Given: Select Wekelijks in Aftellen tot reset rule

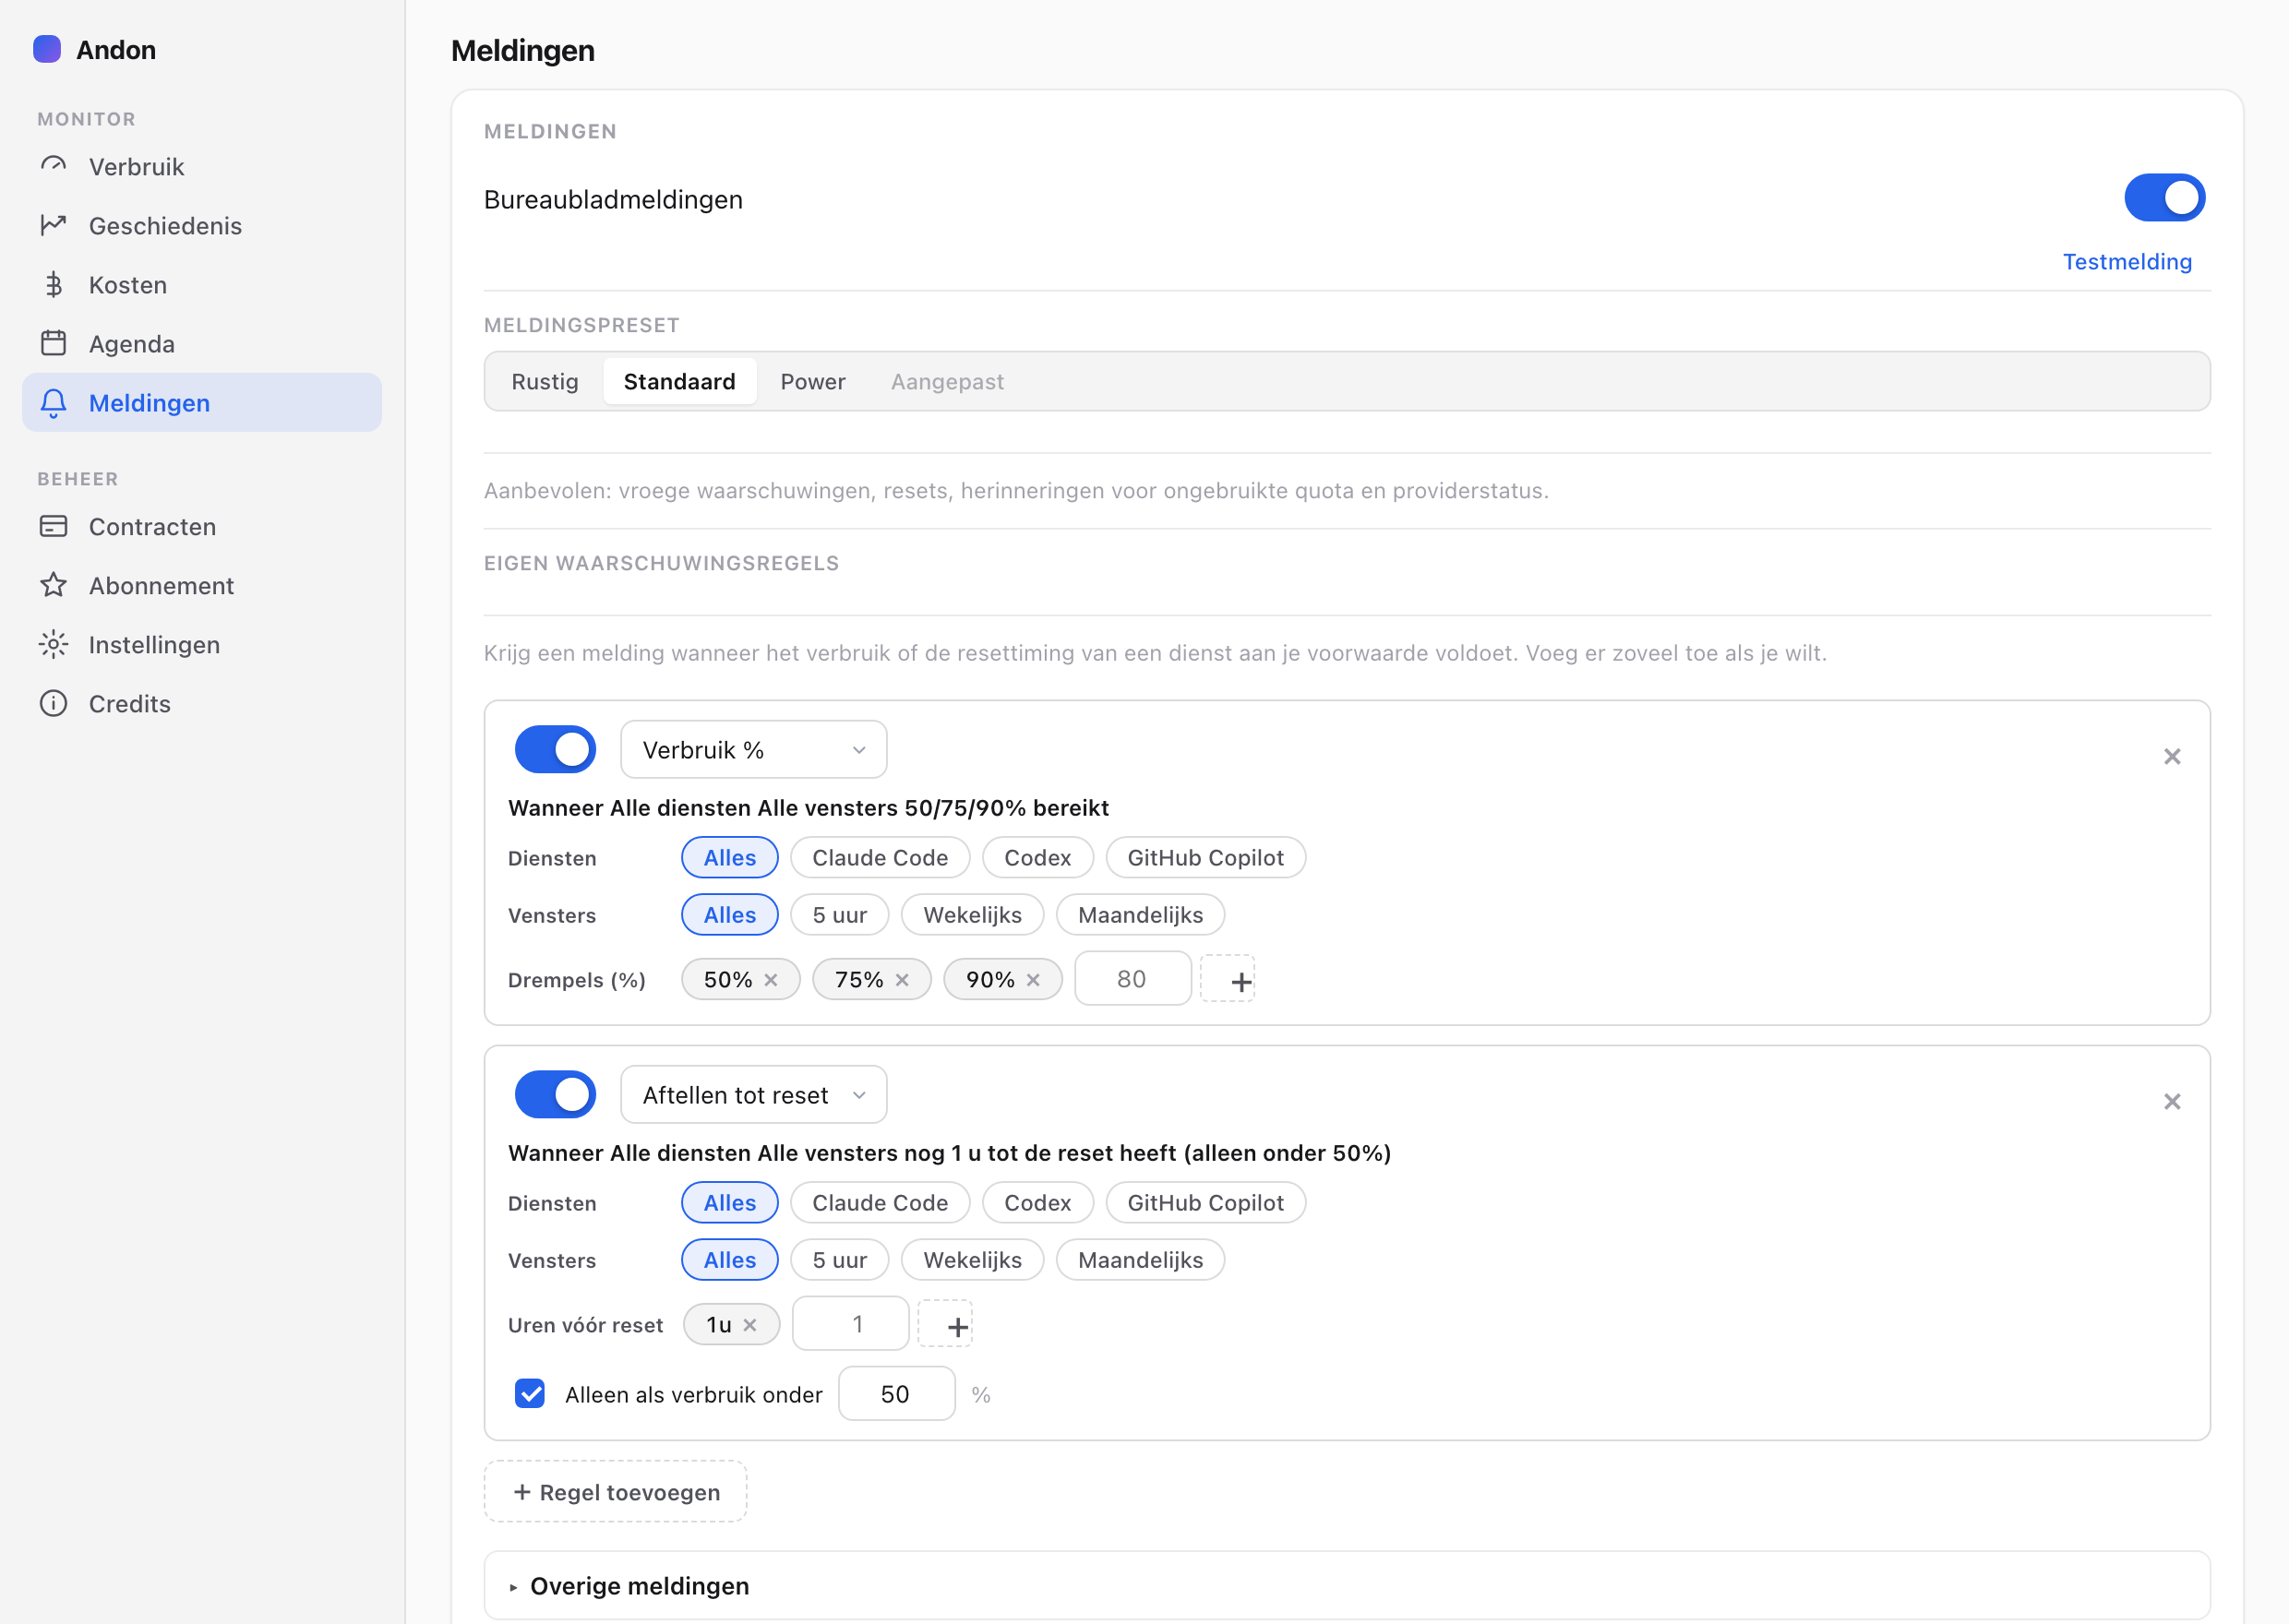Looking at the screenshot, I should click(973, 1259).
